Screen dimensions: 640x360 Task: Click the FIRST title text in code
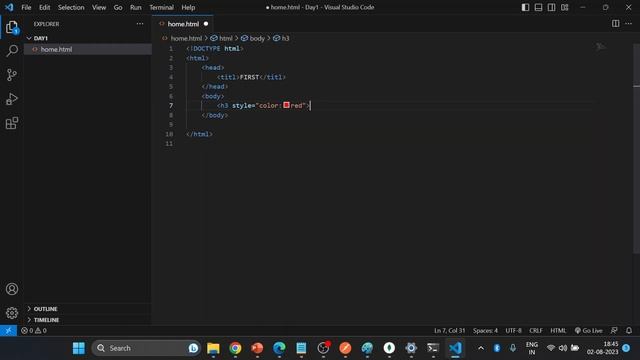pos(249,77)
